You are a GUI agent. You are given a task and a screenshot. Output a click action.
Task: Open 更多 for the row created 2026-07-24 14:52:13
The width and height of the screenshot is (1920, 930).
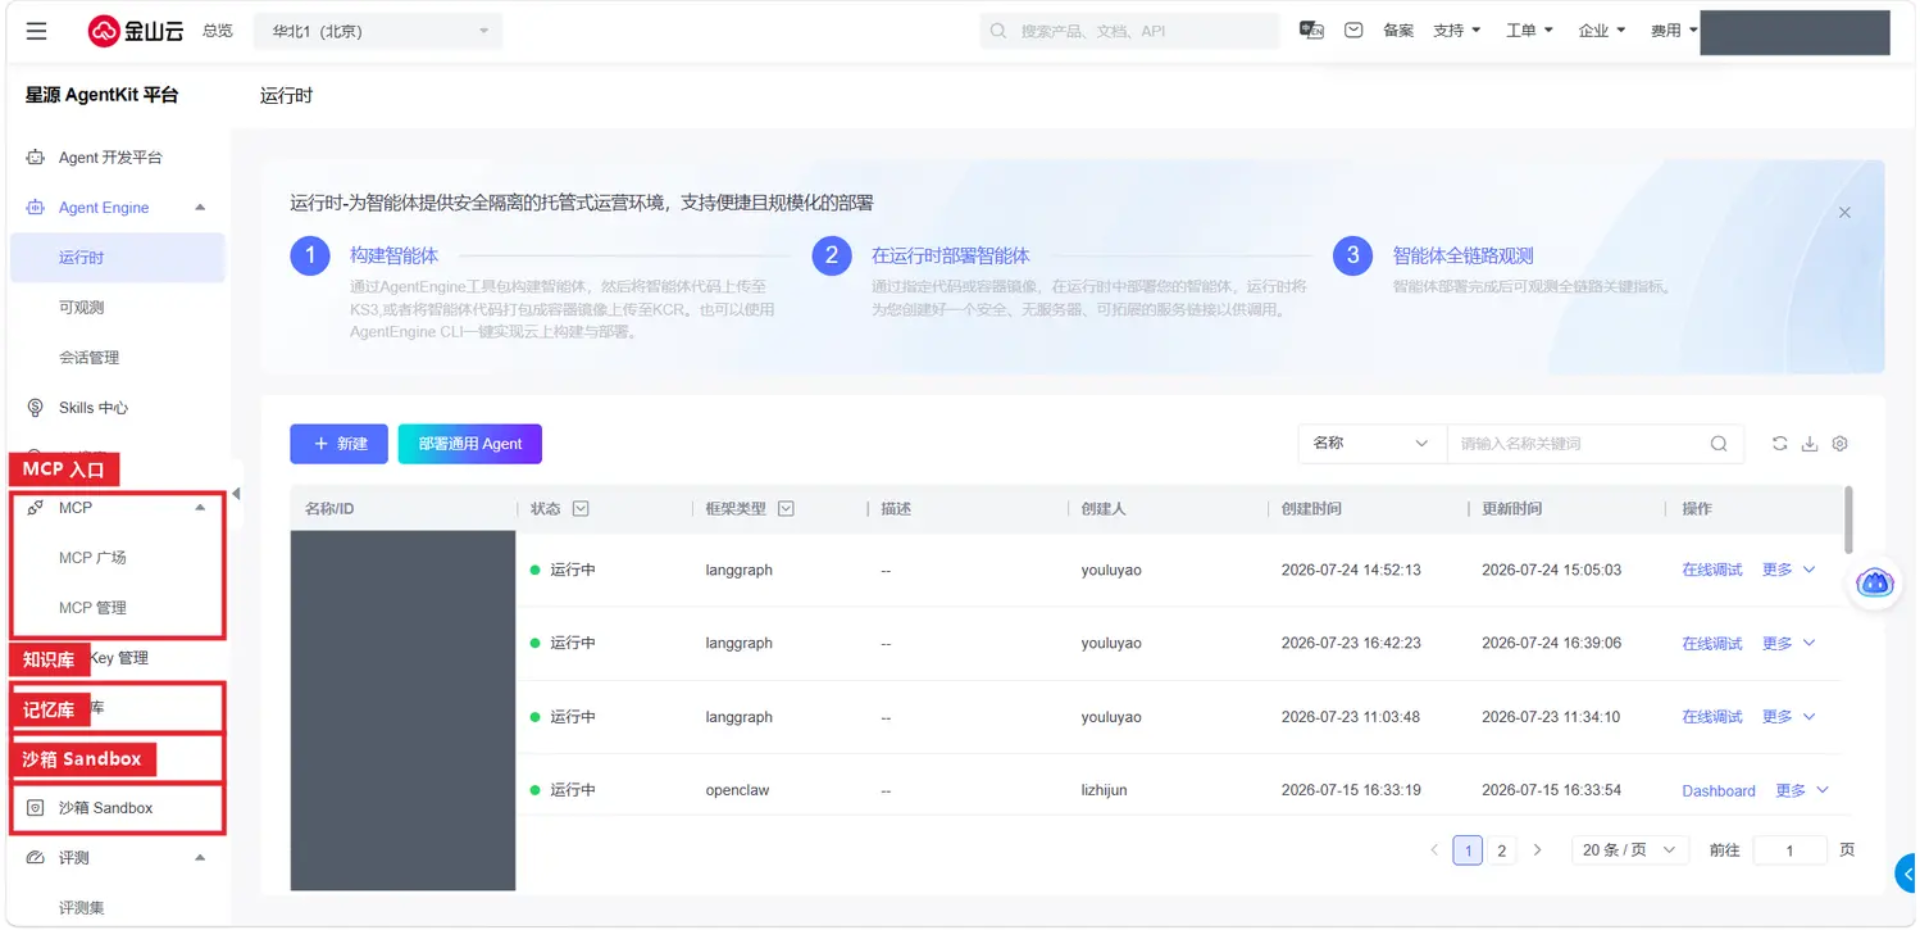(x=1788, y=570)
